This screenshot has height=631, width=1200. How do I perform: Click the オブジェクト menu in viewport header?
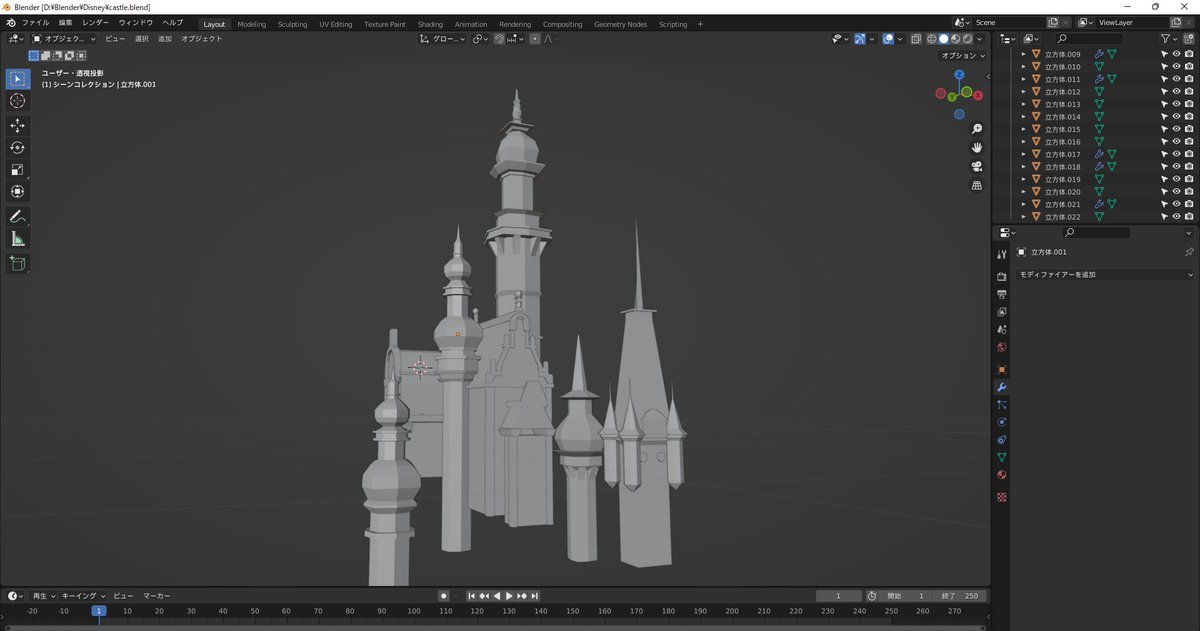click(202, 39)
